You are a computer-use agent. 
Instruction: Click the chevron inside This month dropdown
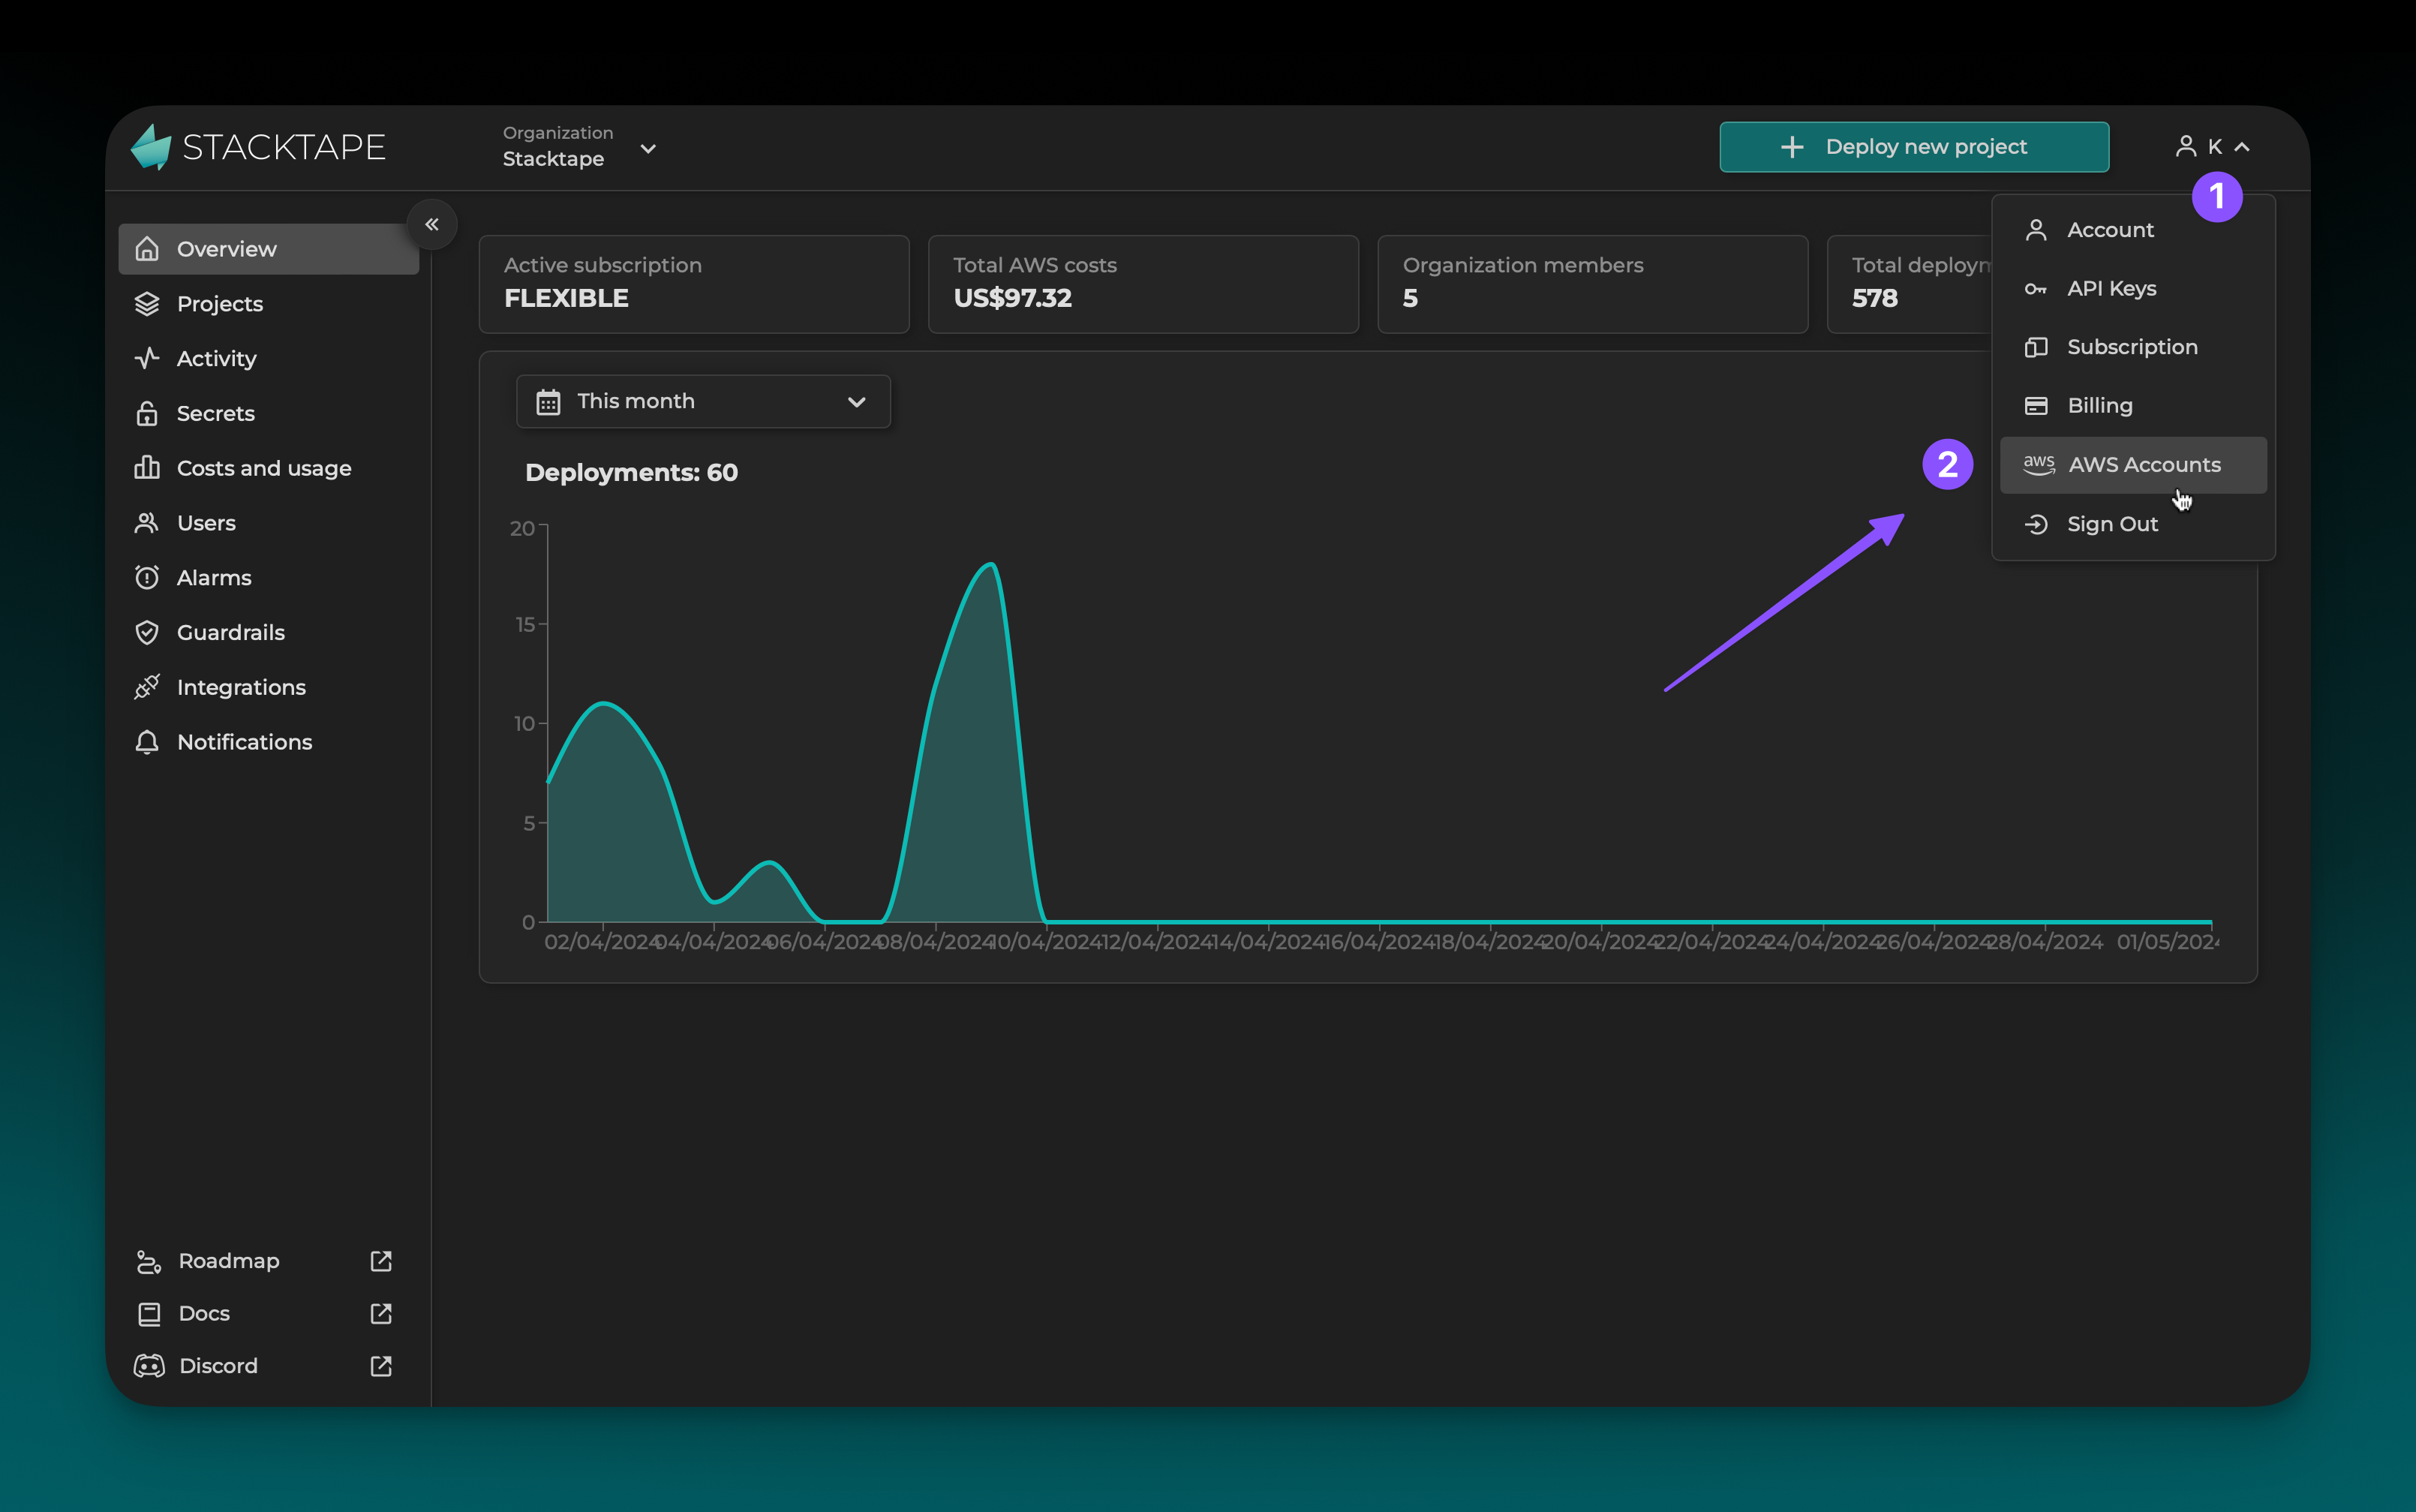[857, 402]
